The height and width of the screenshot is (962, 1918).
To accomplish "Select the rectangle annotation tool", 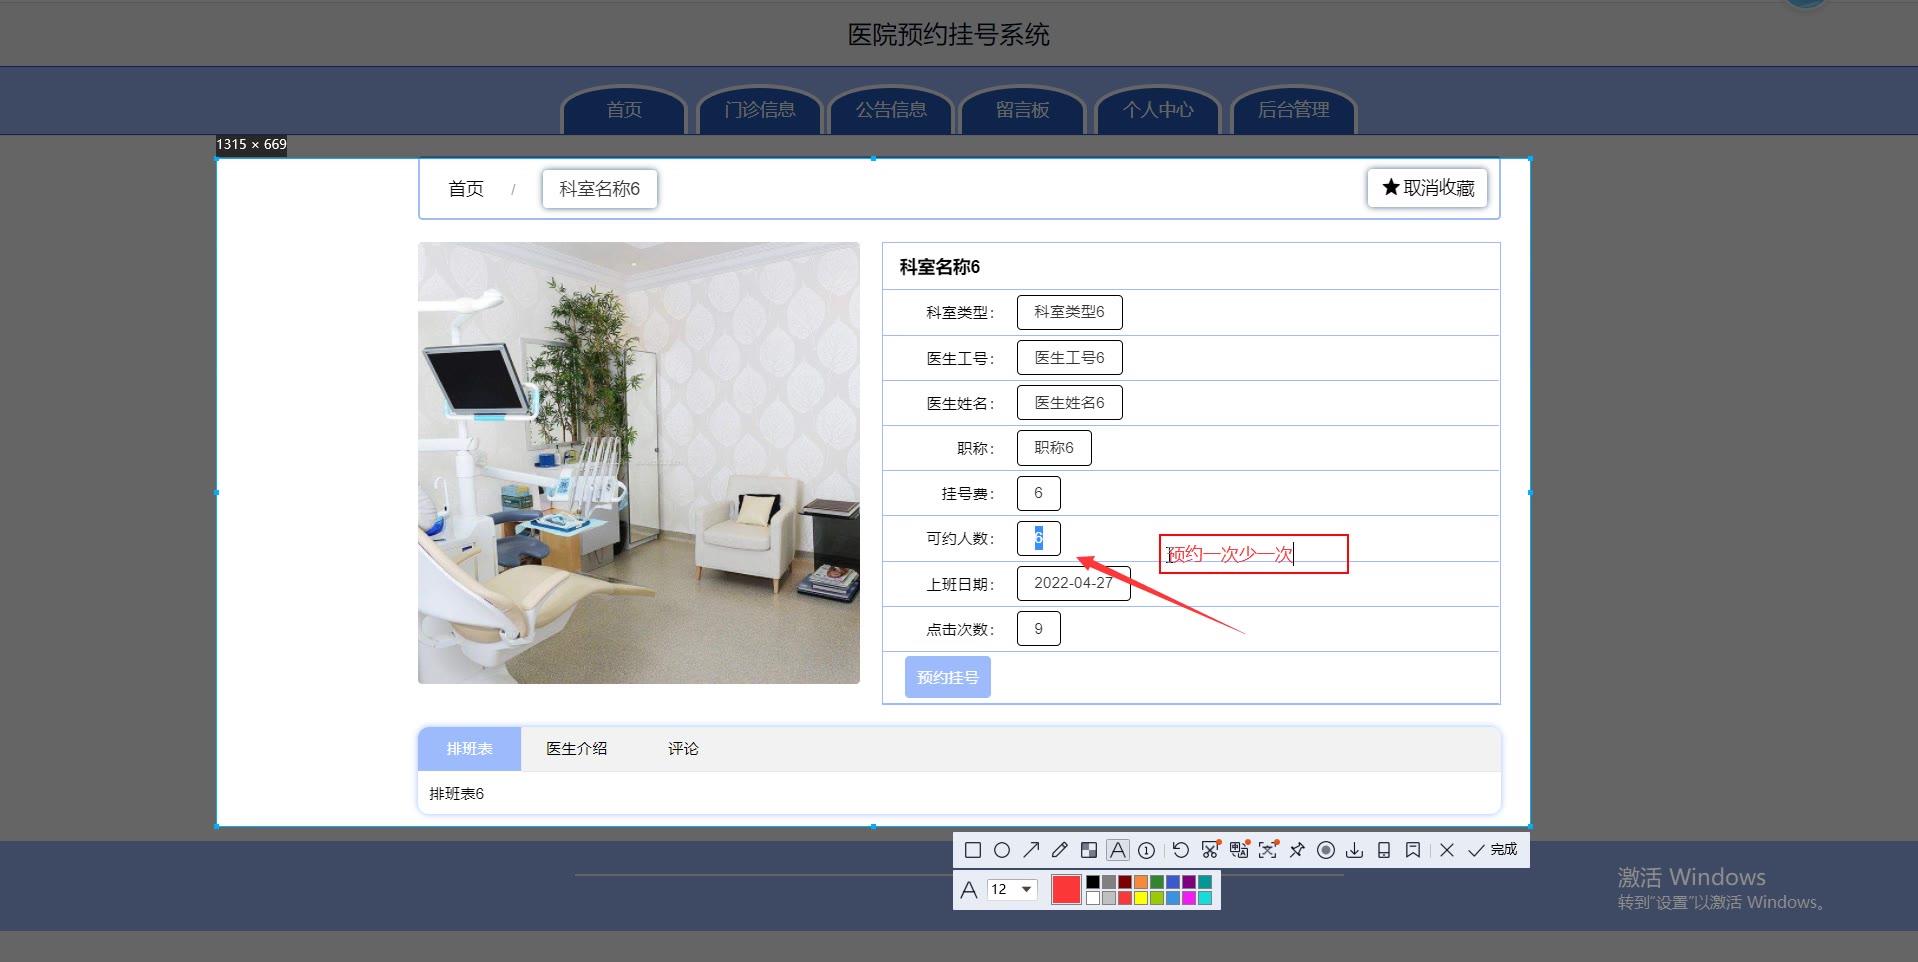I will [972, 850].
